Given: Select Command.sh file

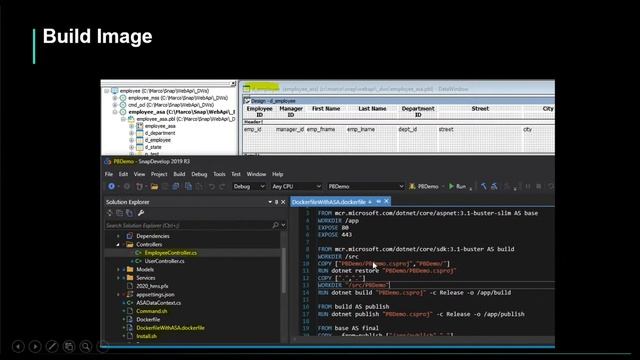Looking at the screenshot, I should 152,311.
